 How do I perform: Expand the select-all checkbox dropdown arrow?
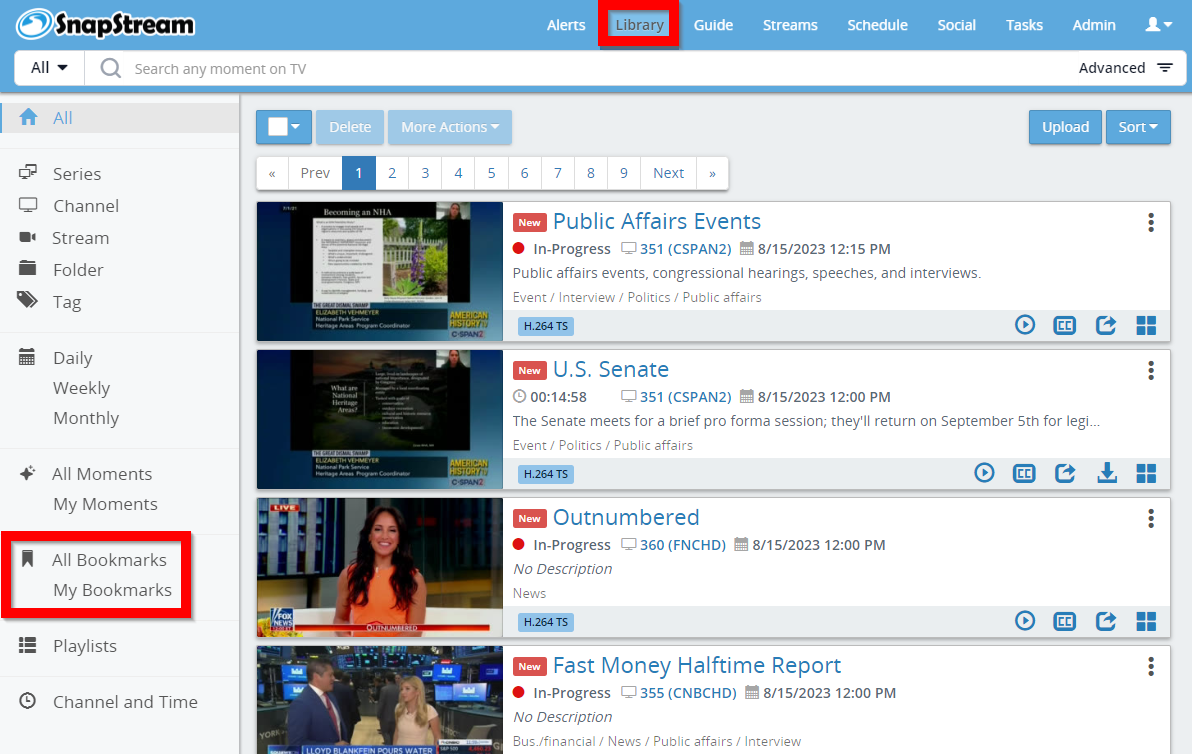tap(296, 127)
